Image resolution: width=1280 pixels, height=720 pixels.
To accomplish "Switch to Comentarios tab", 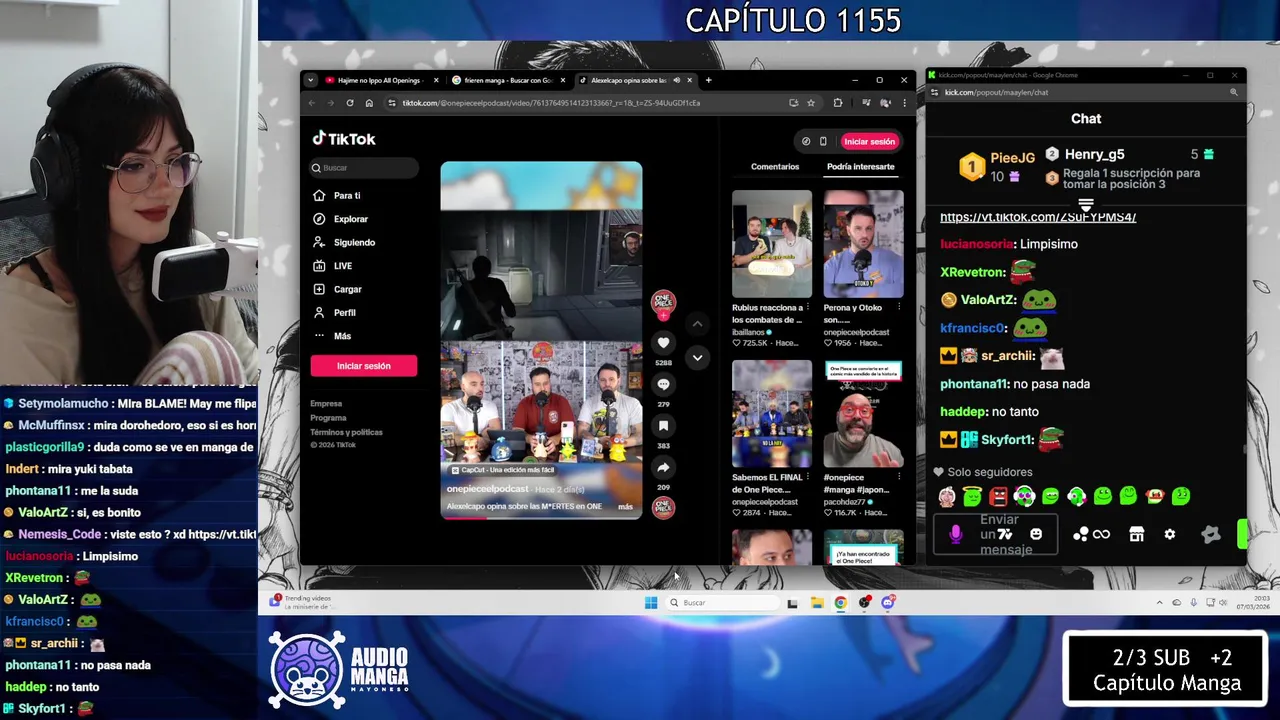I will coord(775,167).
